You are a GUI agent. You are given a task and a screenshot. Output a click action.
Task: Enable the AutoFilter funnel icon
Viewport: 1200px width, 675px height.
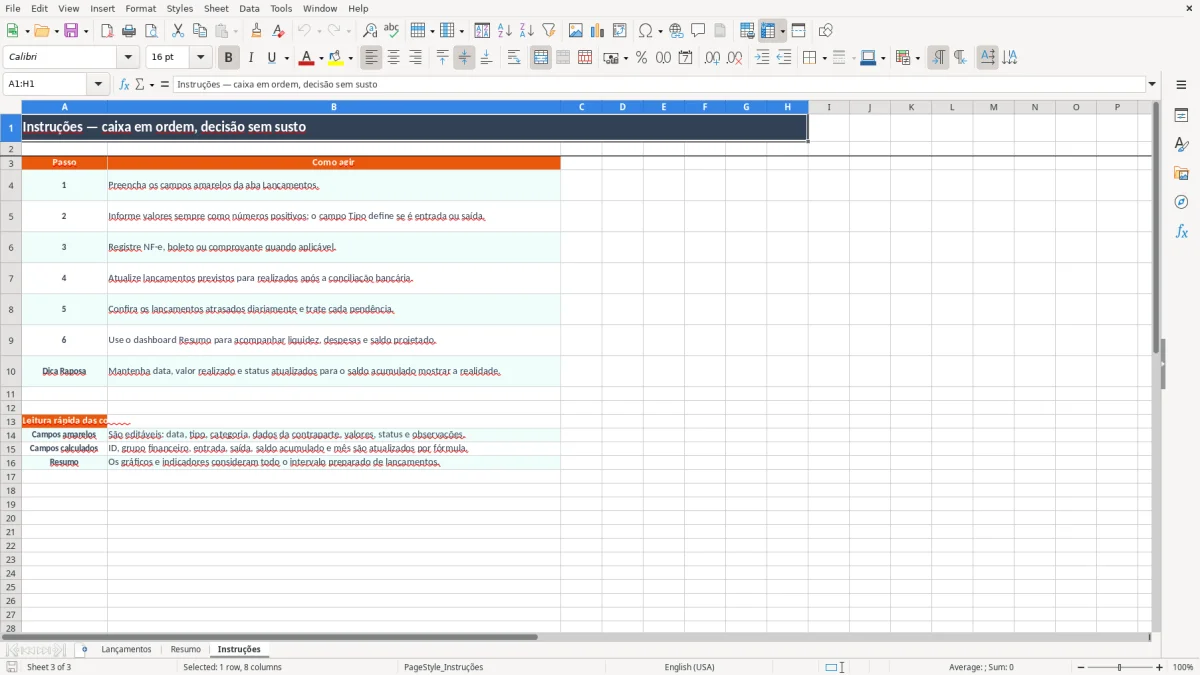click(x=549, y=31)
